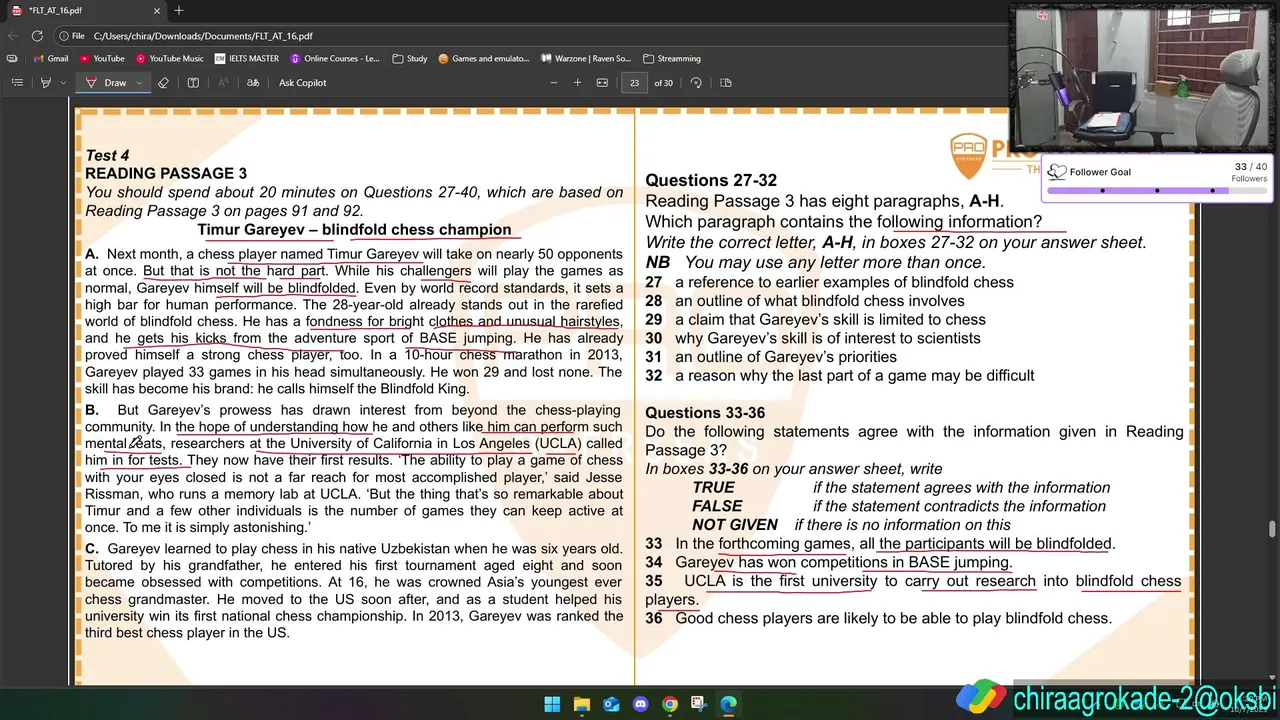Expand the Draw tool options arrow

[139, 83]
